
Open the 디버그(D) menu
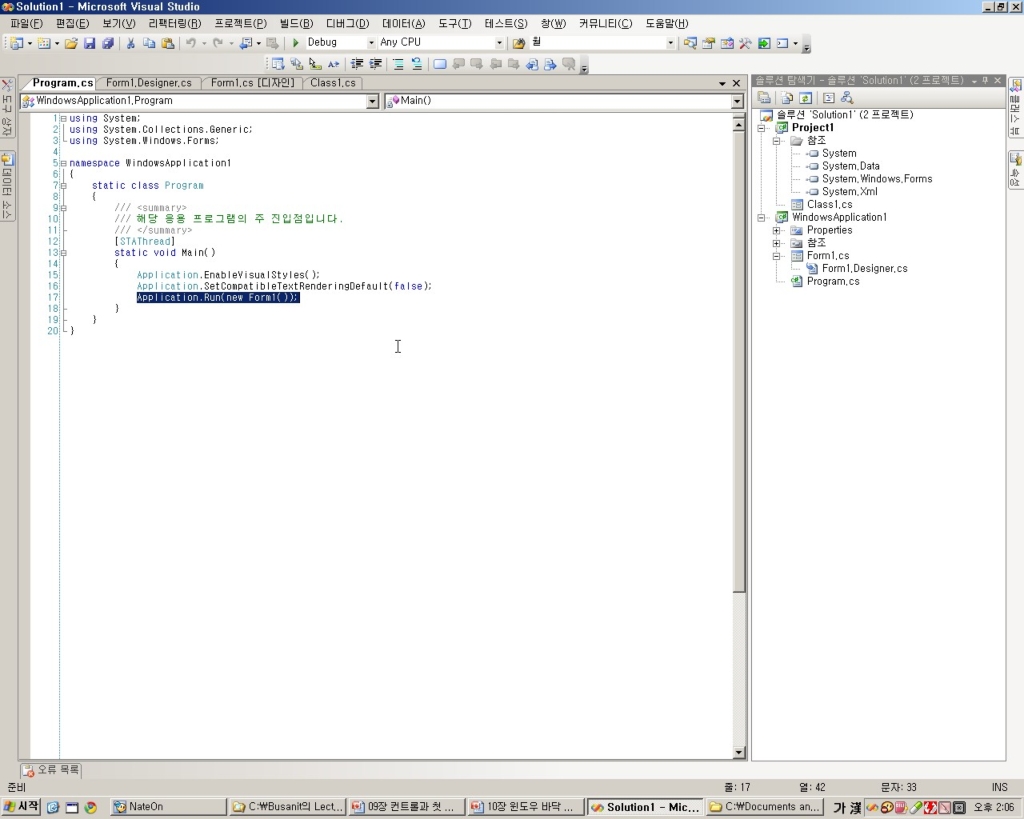click(347, 24)
